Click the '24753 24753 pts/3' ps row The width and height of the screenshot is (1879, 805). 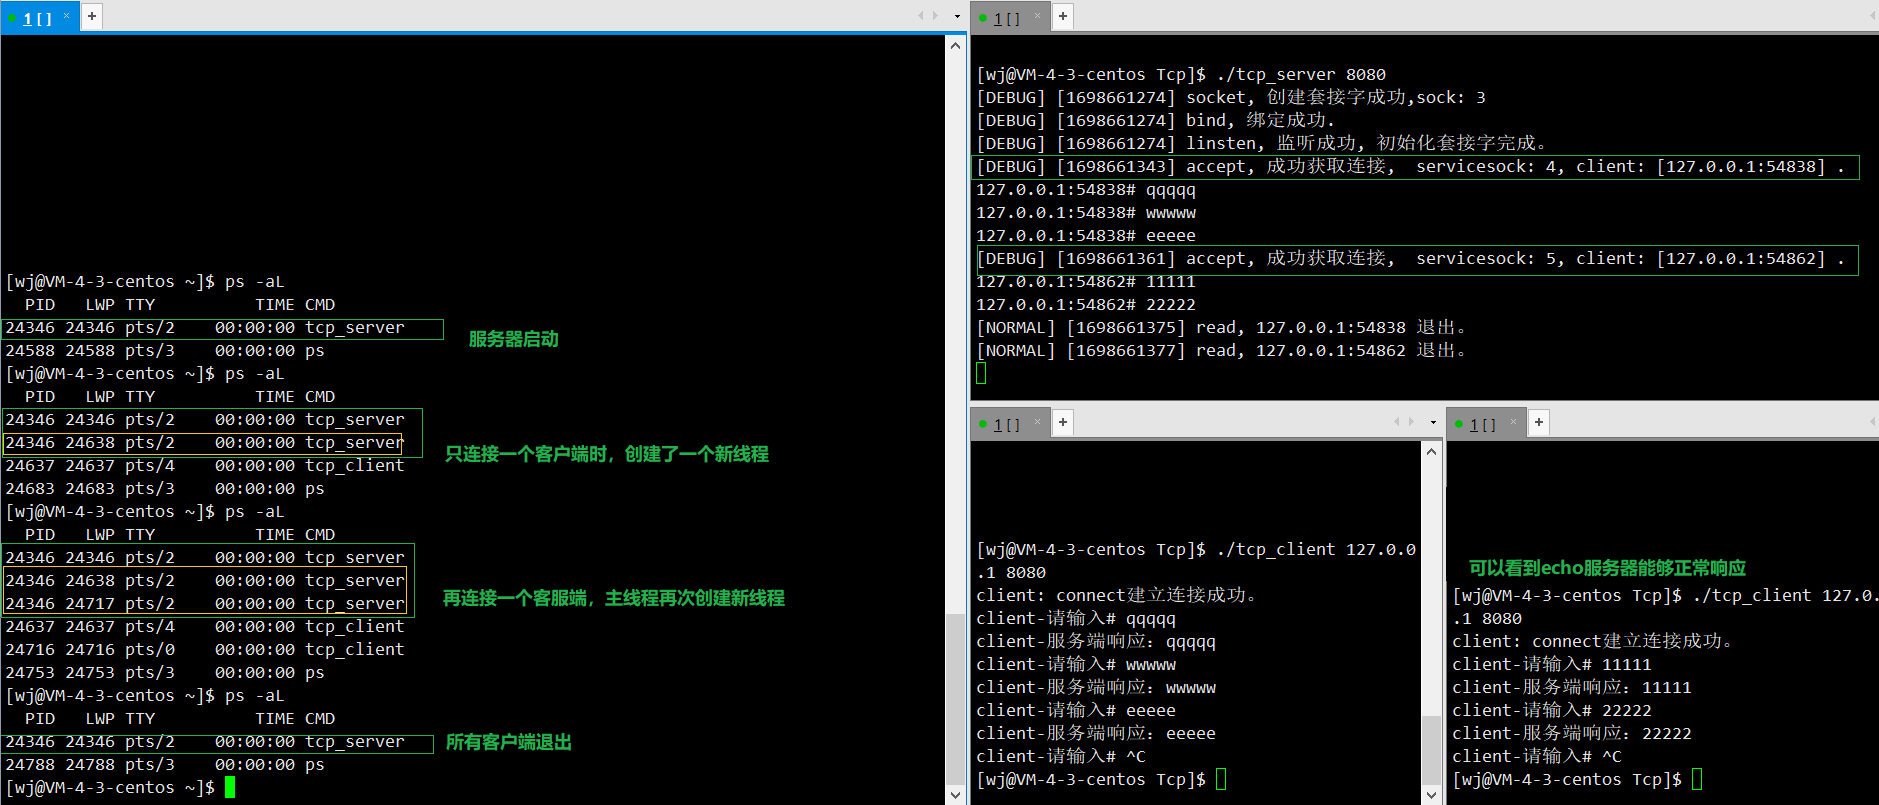pyautogui.click(x=165, y=672)
